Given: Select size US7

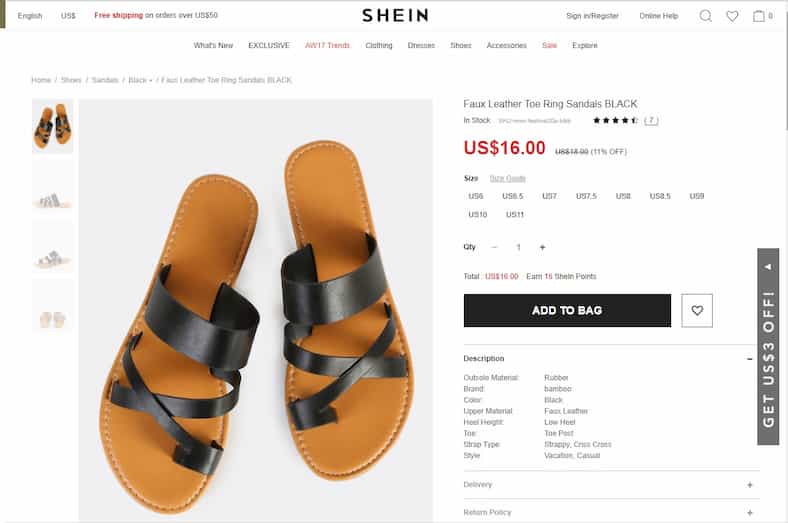Looking at the screenshot, I should click(x=549, y=196).
